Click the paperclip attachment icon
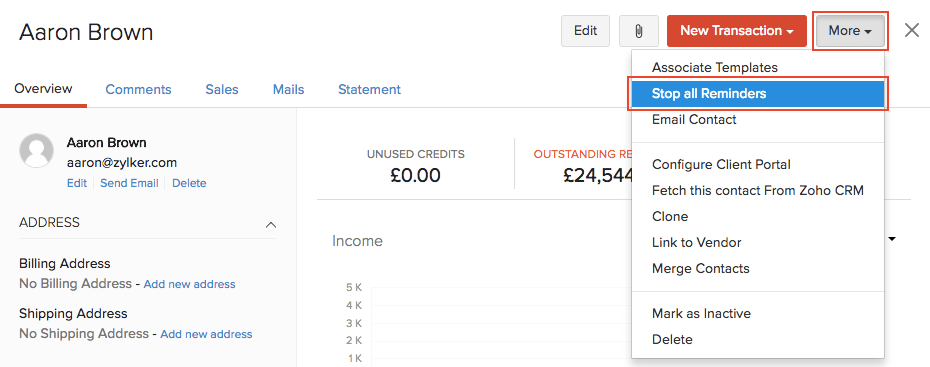Screen dimensions: 930x367 pyautogui.click(x=639, y=31)
